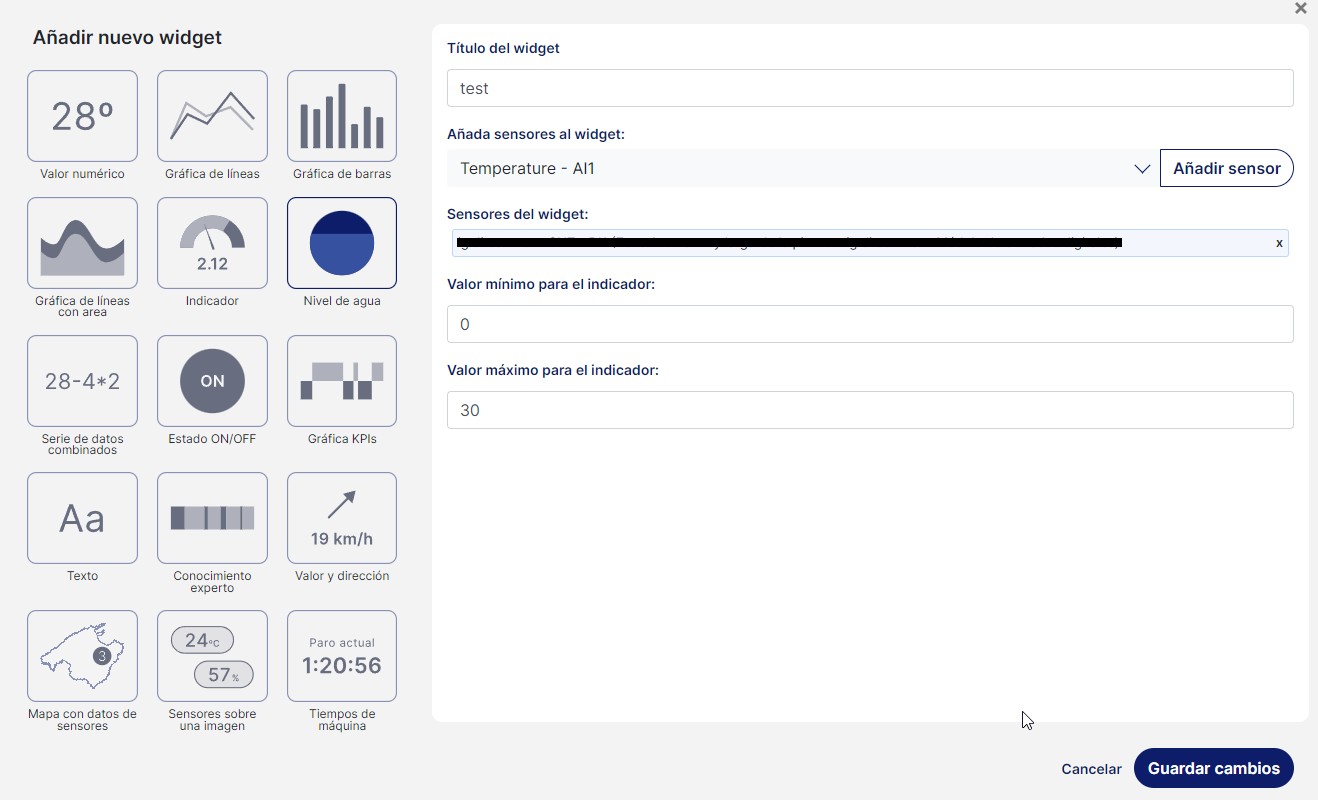
Task: Choose the Gráfica KPIs widget
Action: [342, 381]
